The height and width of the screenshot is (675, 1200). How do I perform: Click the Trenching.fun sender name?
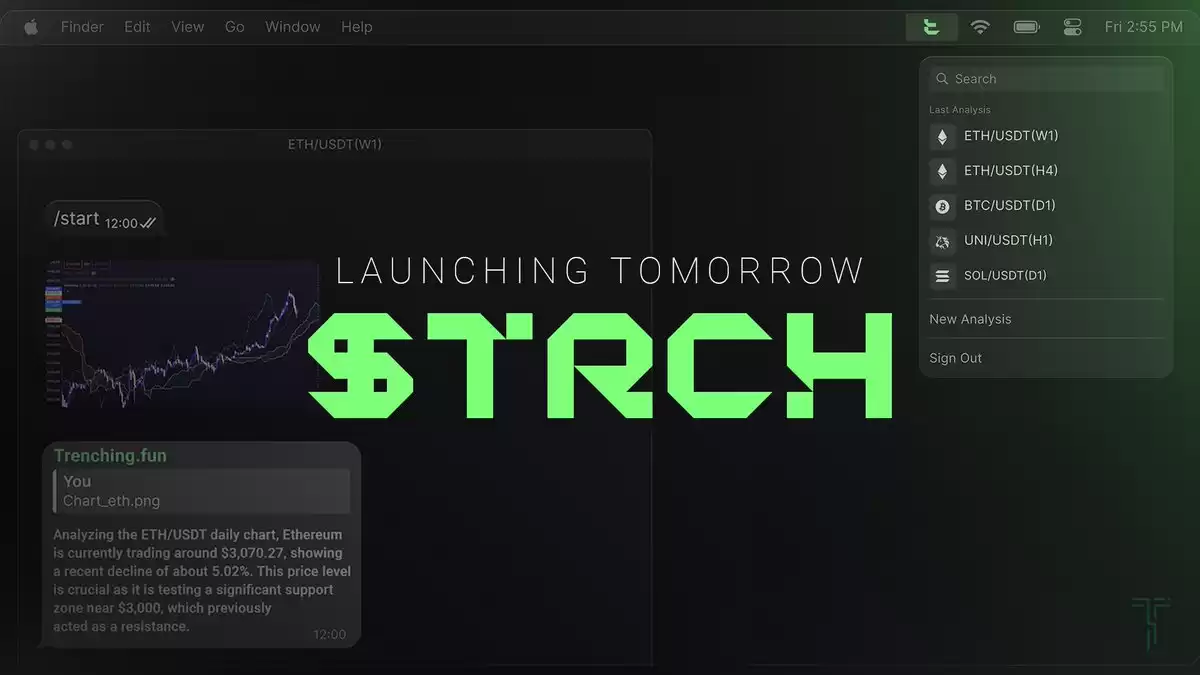coord(110,456)
